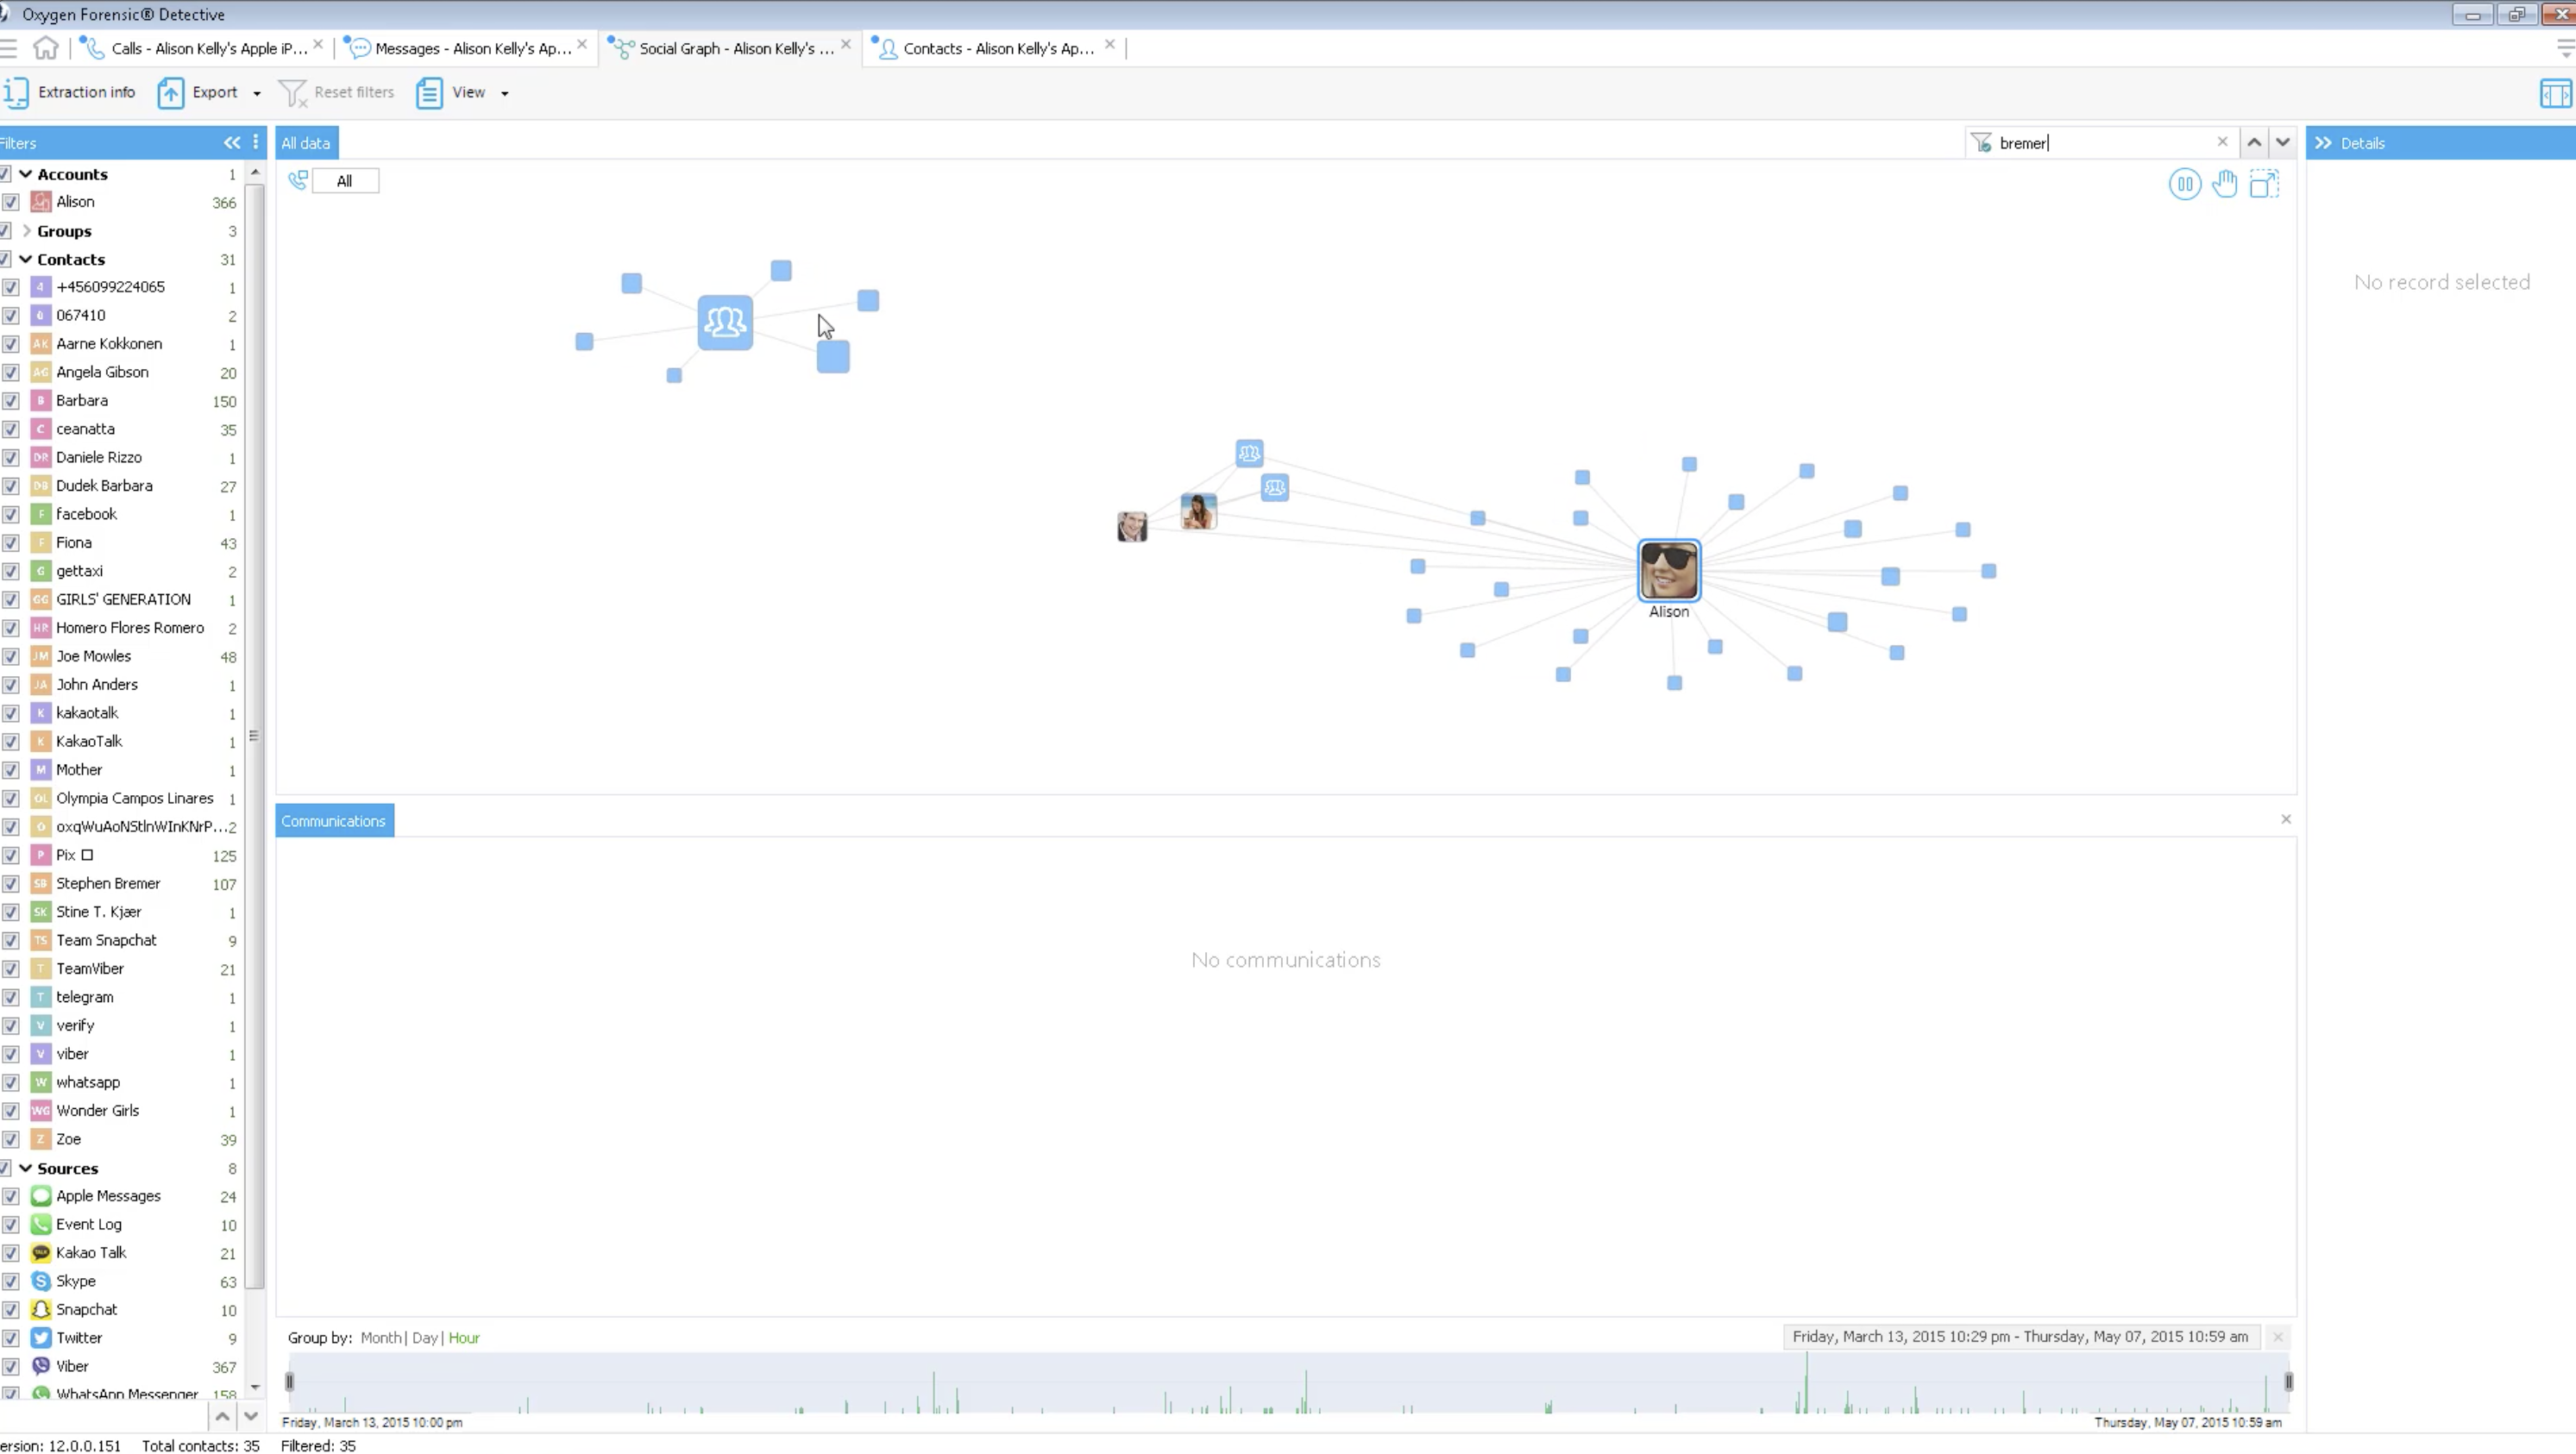Collapse the Details panel
Viewport: 2576px width, 1454px height.
pyautogui.click(x=2323, y=143)
